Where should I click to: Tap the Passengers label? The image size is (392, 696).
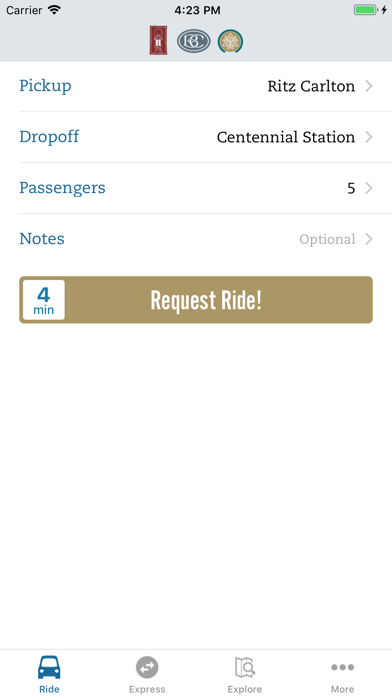click(62, 188)
